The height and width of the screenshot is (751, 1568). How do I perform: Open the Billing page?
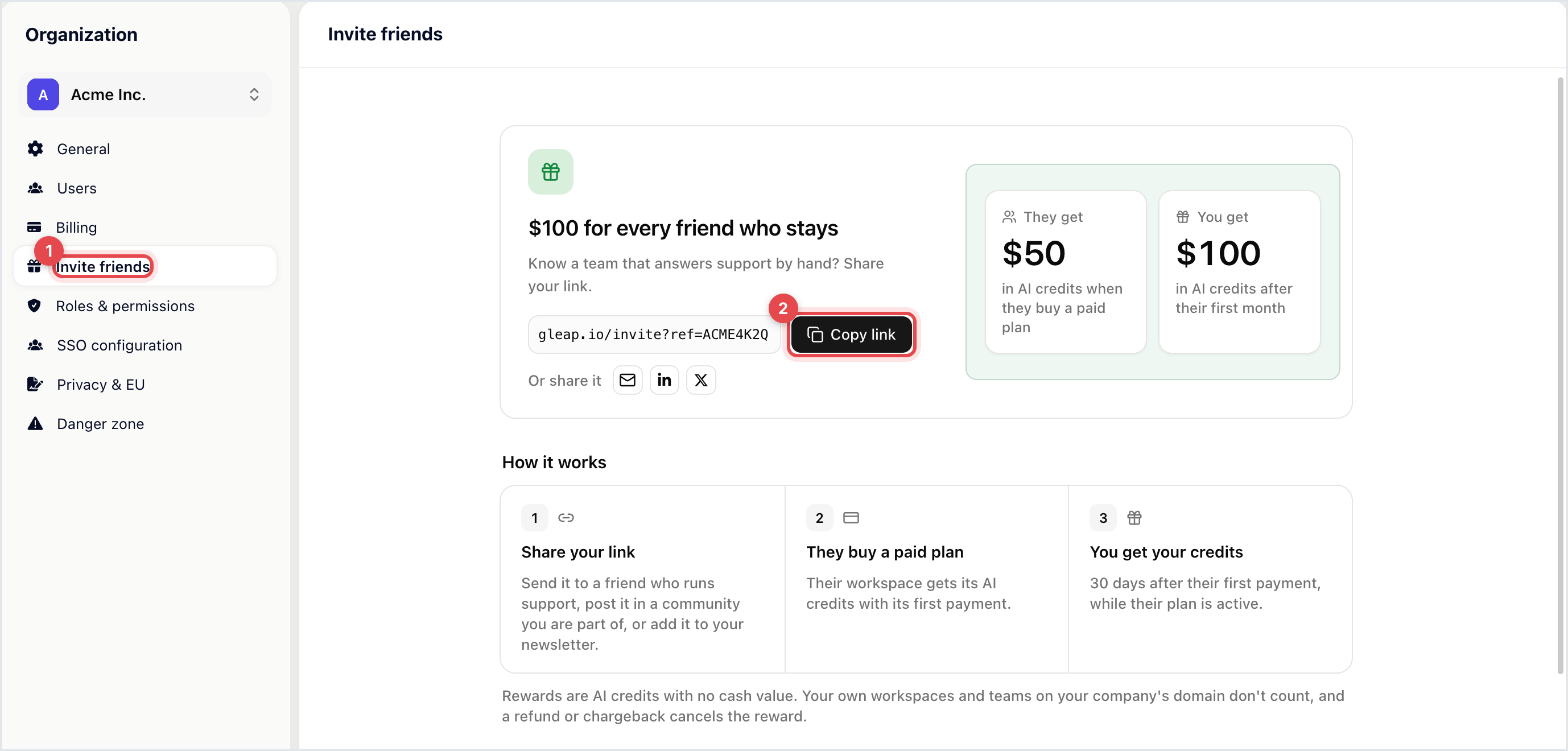145,227
